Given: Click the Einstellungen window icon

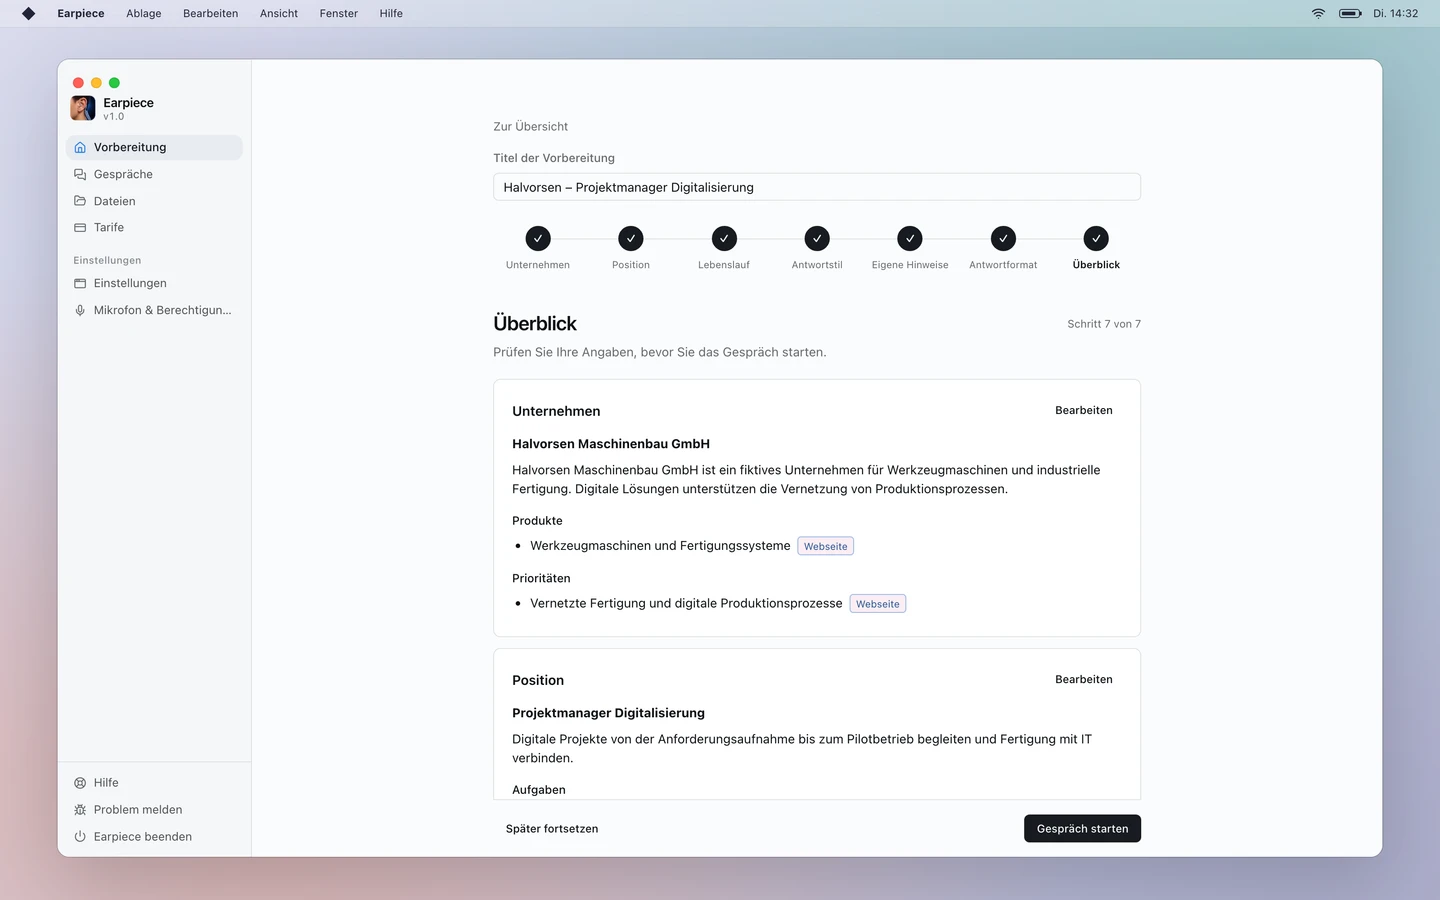Looking at the screenshot, I should pyautogui.click(x=80, y=283).
